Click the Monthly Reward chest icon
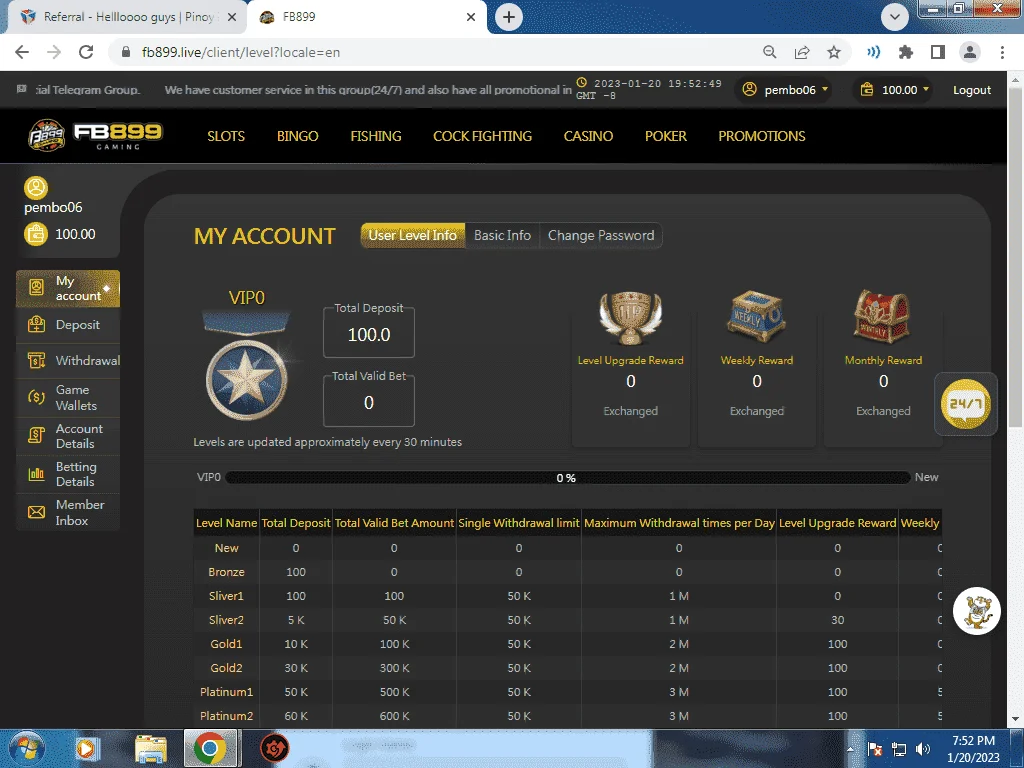1024x768 pixels. coord(882,317)
